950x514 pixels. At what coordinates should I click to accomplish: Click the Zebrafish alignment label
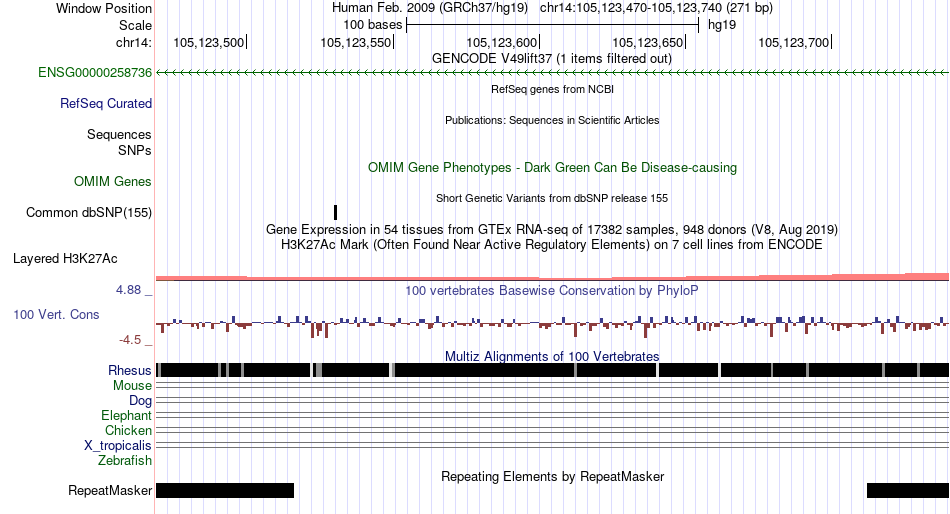tap(125, 461)
